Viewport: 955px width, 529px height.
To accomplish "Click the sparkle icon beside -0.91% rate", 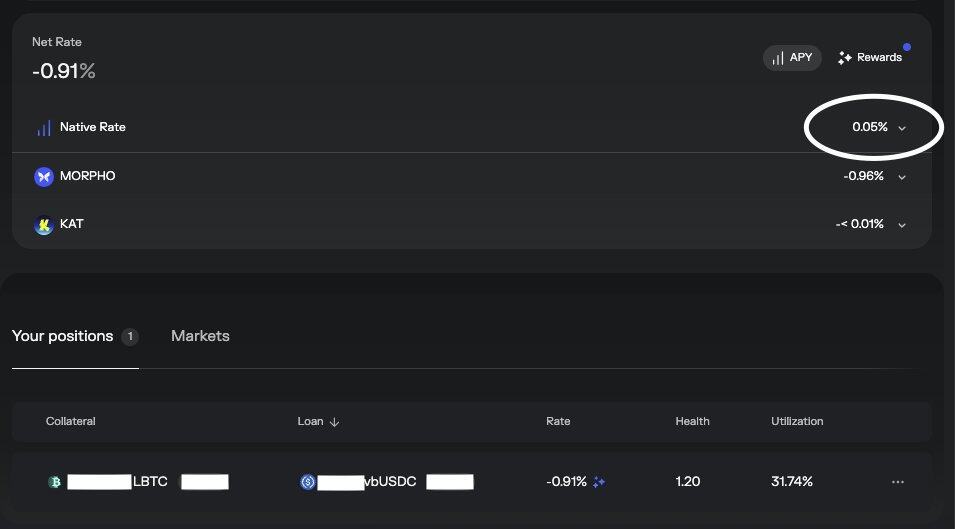I will pos(599,482).
